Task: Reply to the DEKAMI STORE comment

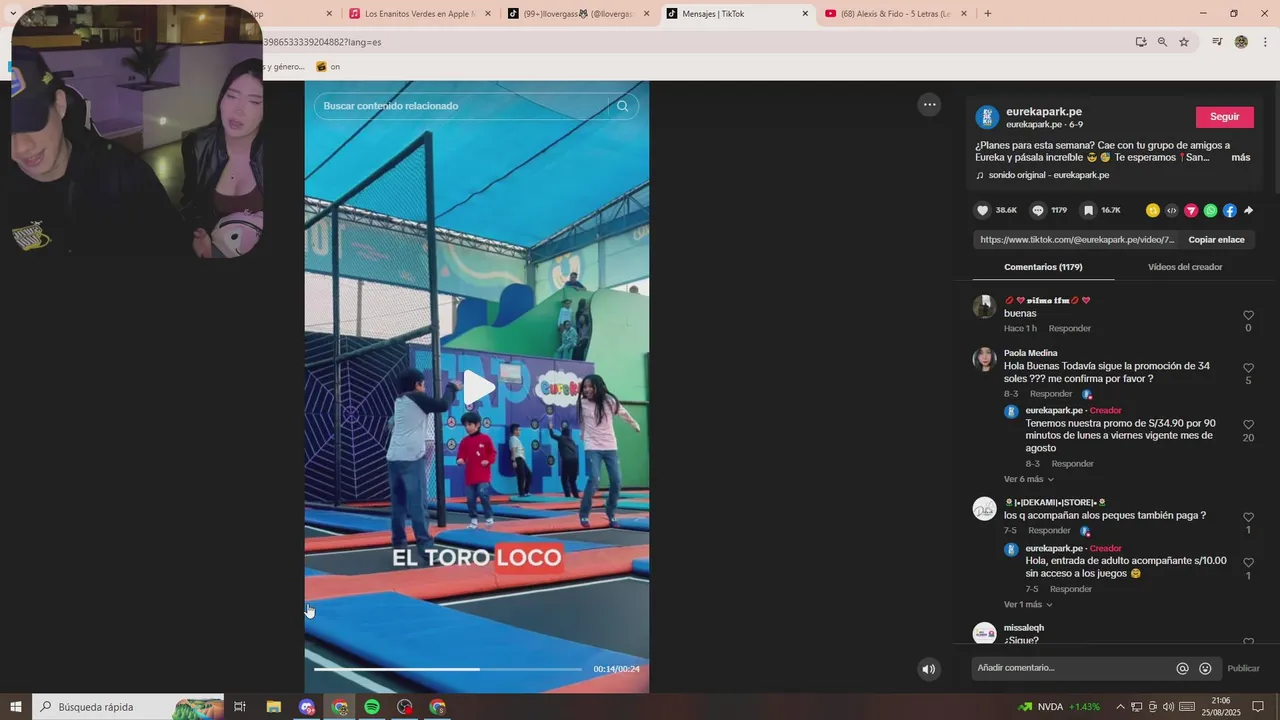Action: click(x=1049, y=531)
